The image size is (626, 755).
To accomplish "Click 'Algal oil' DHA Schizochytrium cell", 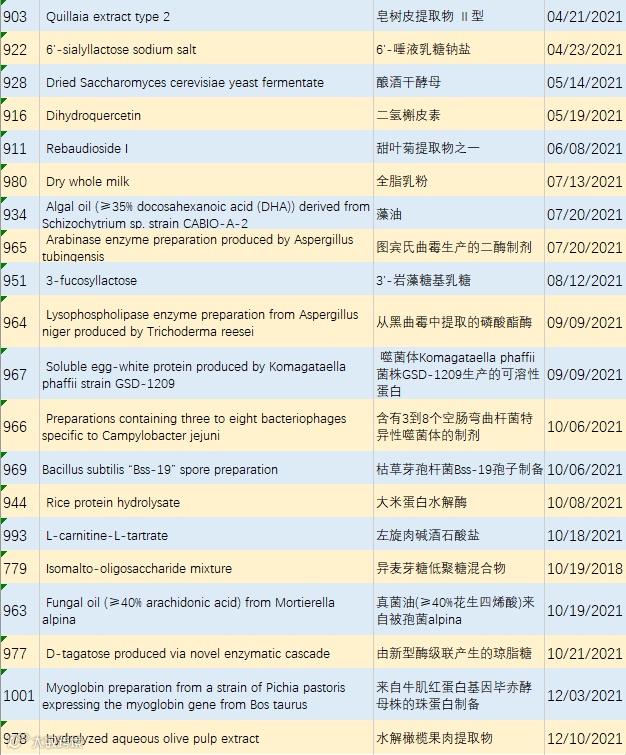I will tap(206, 214).
